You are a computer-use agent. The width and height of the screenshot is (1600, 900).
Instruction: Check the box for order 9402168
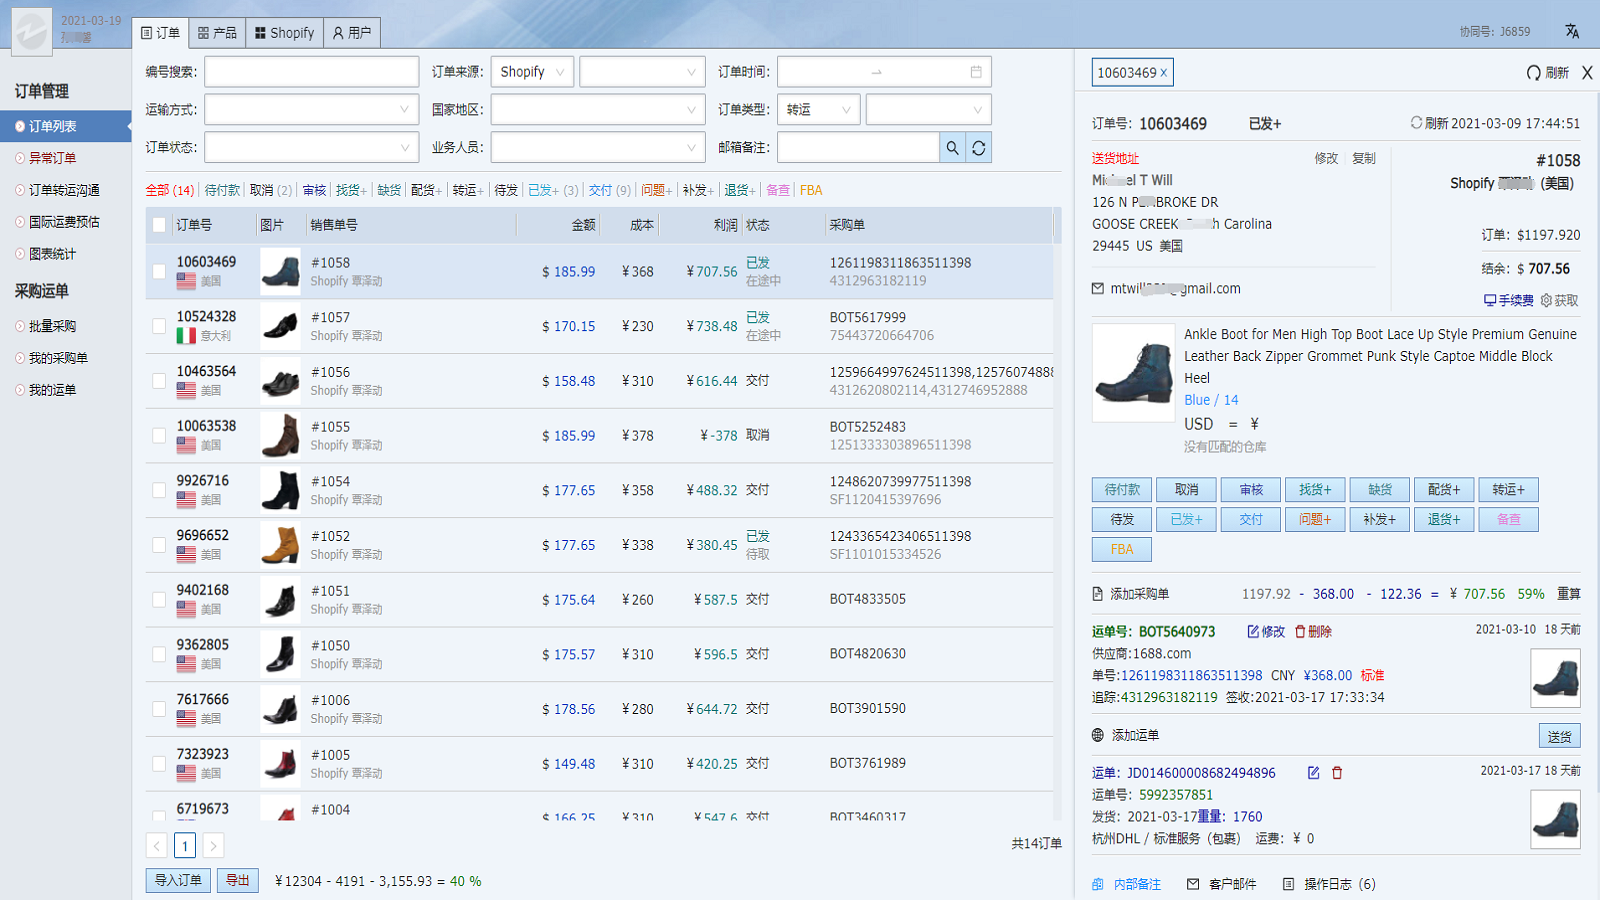(159, 600)
